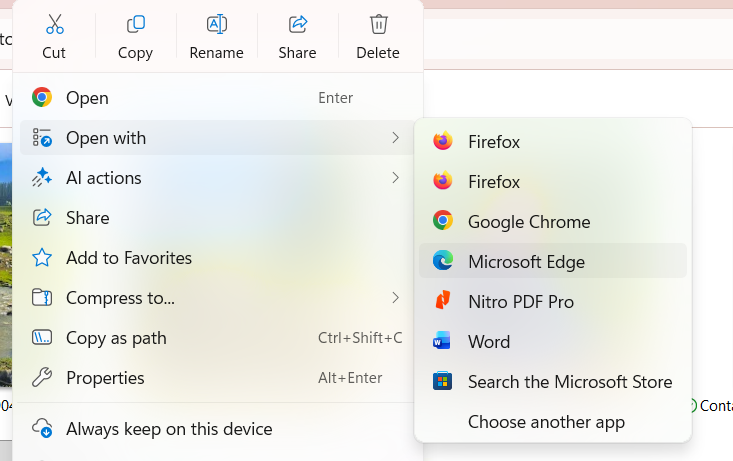Select Always keep on this device
Image resolution: width=733 pixels, height=461 pixels.
pos(217,429)
